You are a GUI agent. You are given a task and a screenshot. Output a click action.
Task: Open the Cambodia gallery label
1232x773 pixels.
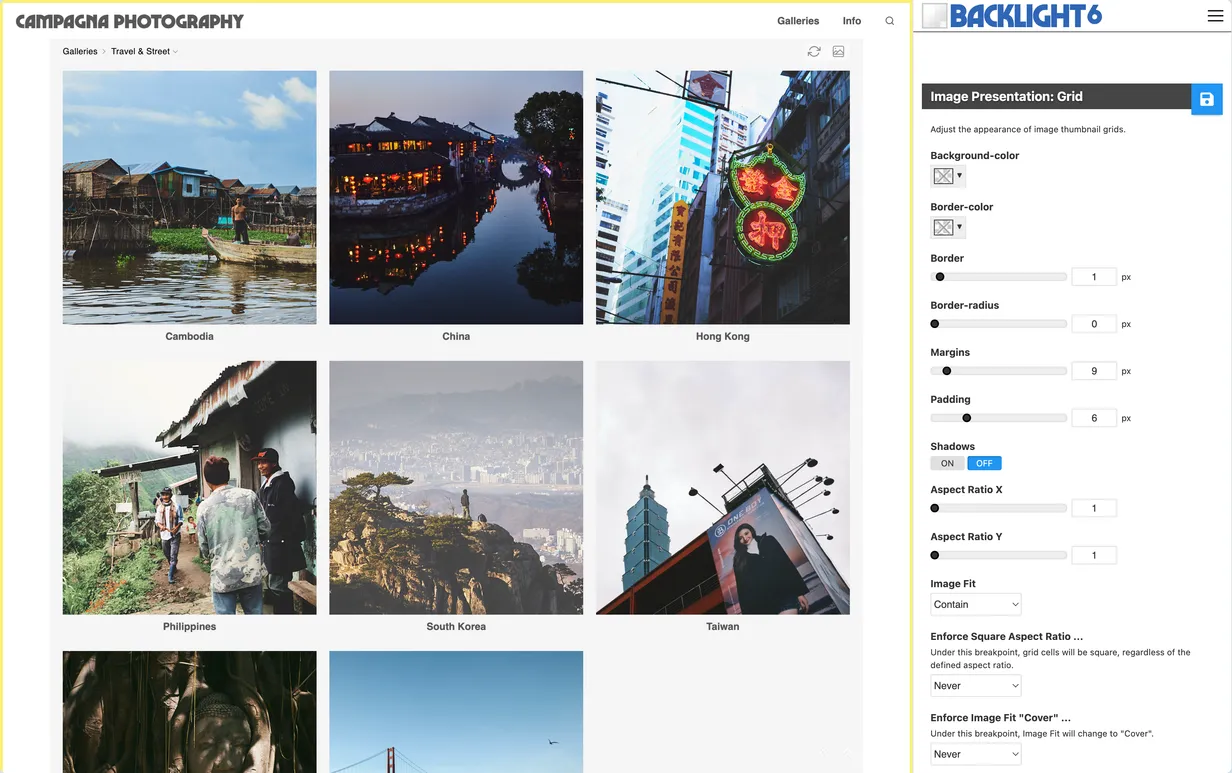(189, 336)
